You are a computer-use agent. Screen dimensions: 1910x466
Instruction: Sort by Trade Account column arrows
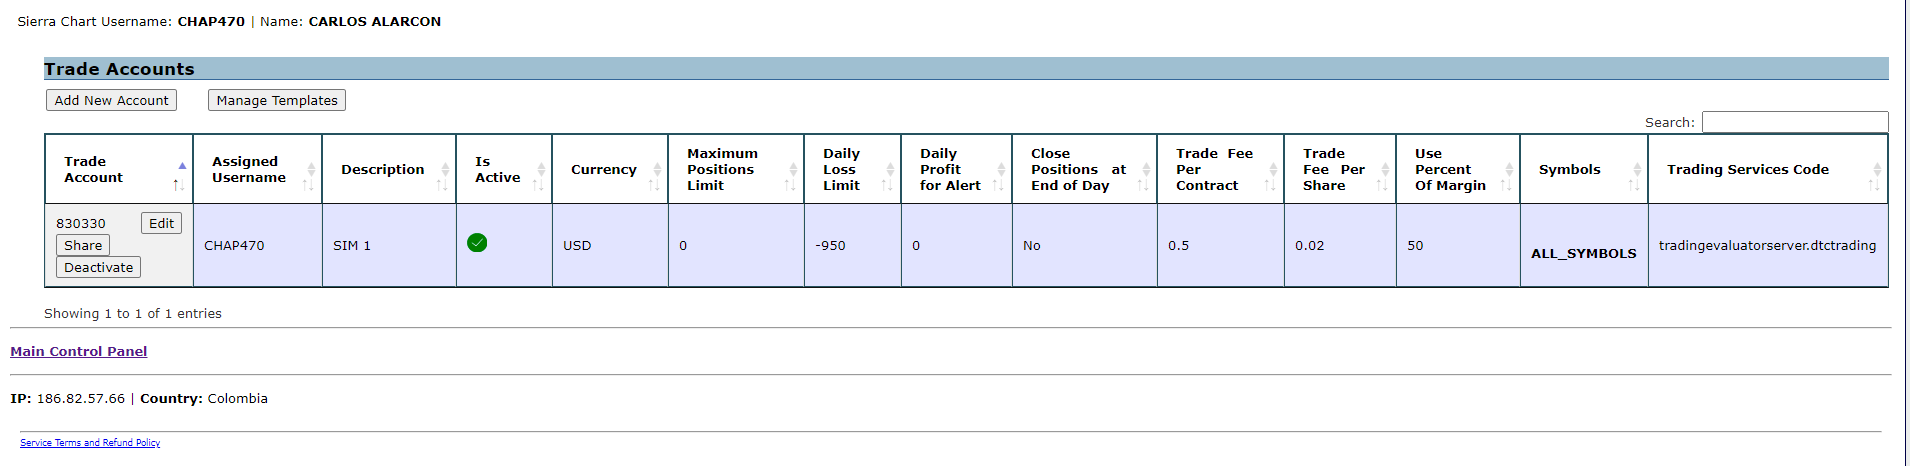click(180, 176)
